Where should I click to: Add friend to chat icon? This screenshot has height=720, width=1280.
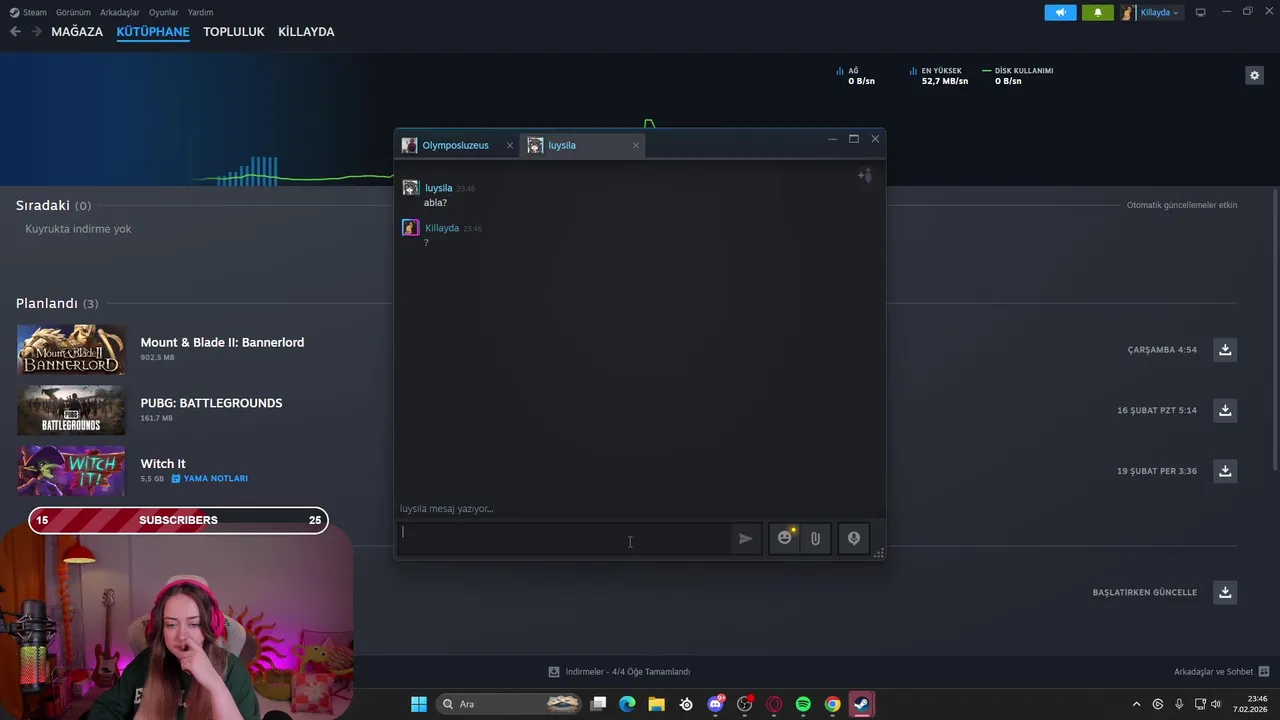865,176
